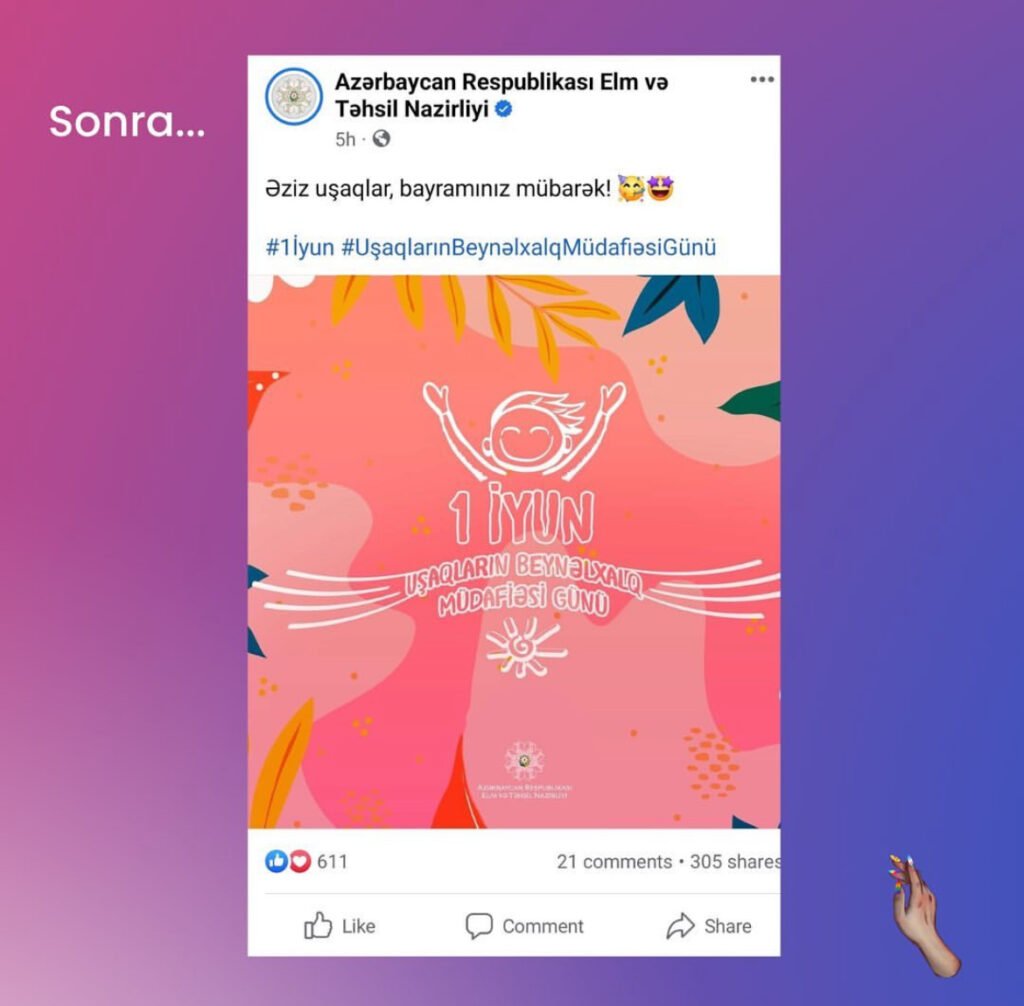Click the 5h post timestamp
This screenshot has width=1024, height=1006.
pos(345,139)
